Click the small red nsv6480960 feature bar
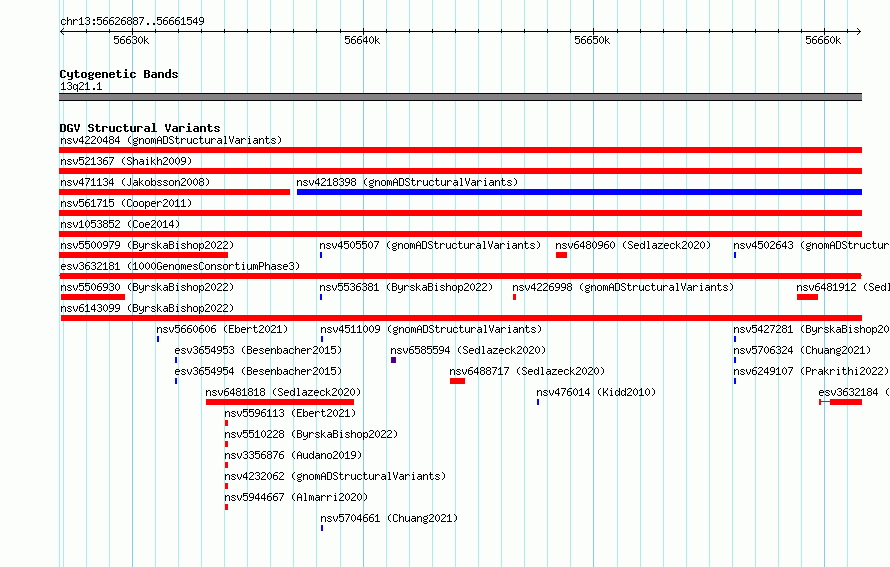The image size is (890, 567). pos(561,255)
